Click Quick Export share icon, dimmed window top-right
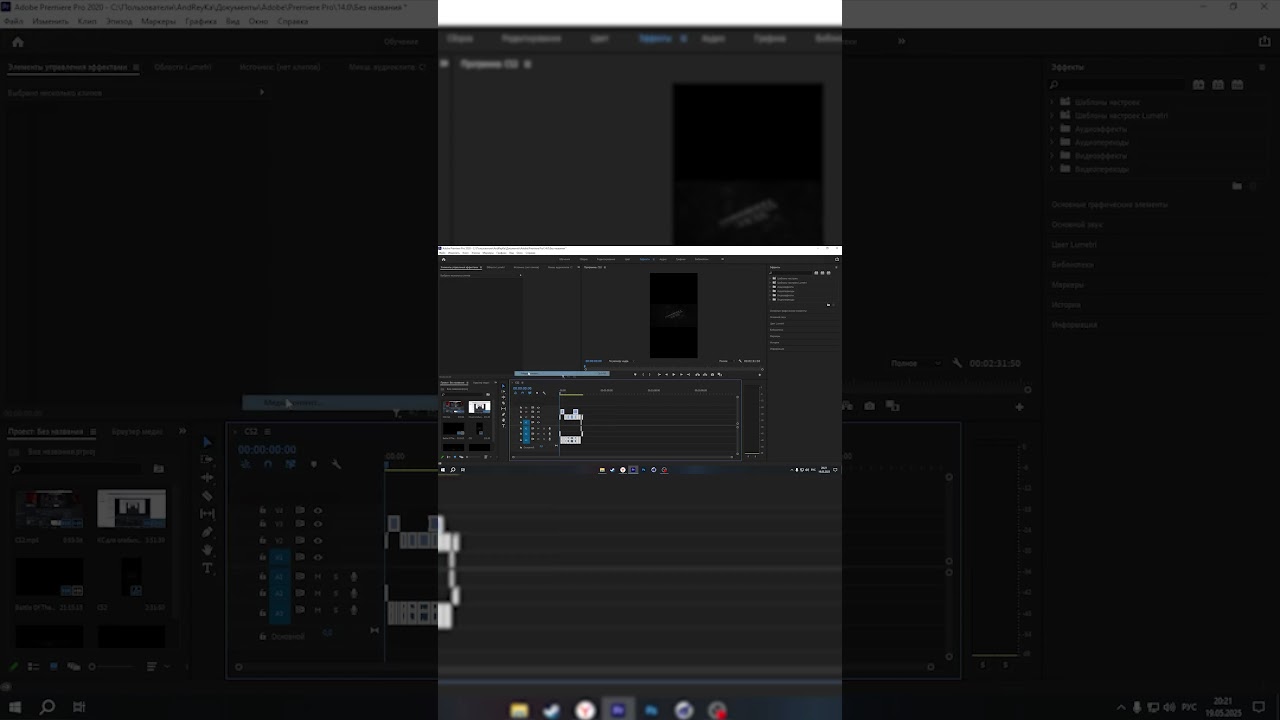The image size is (1280, 720). pos(1265,42)
